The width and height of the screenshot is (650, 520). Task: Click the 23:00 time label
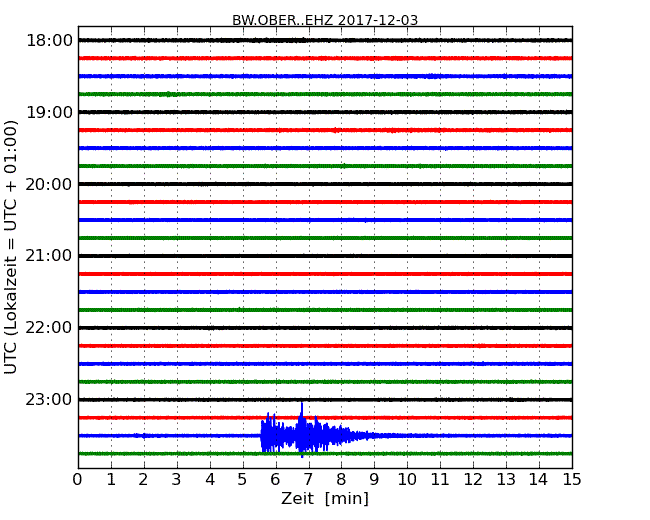coord(49,400)
